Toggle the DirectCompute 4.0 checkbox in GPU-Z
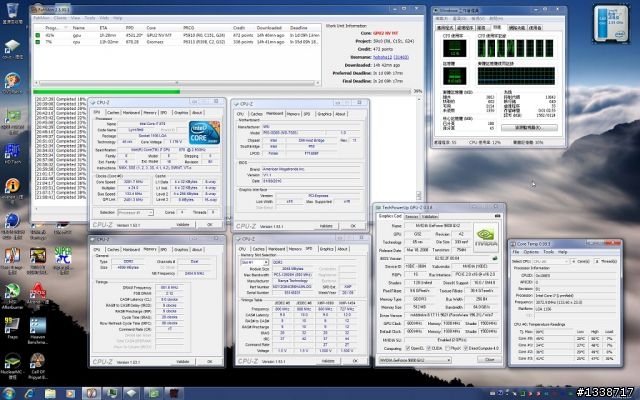 pyautogui.click(x=467, y=348)
